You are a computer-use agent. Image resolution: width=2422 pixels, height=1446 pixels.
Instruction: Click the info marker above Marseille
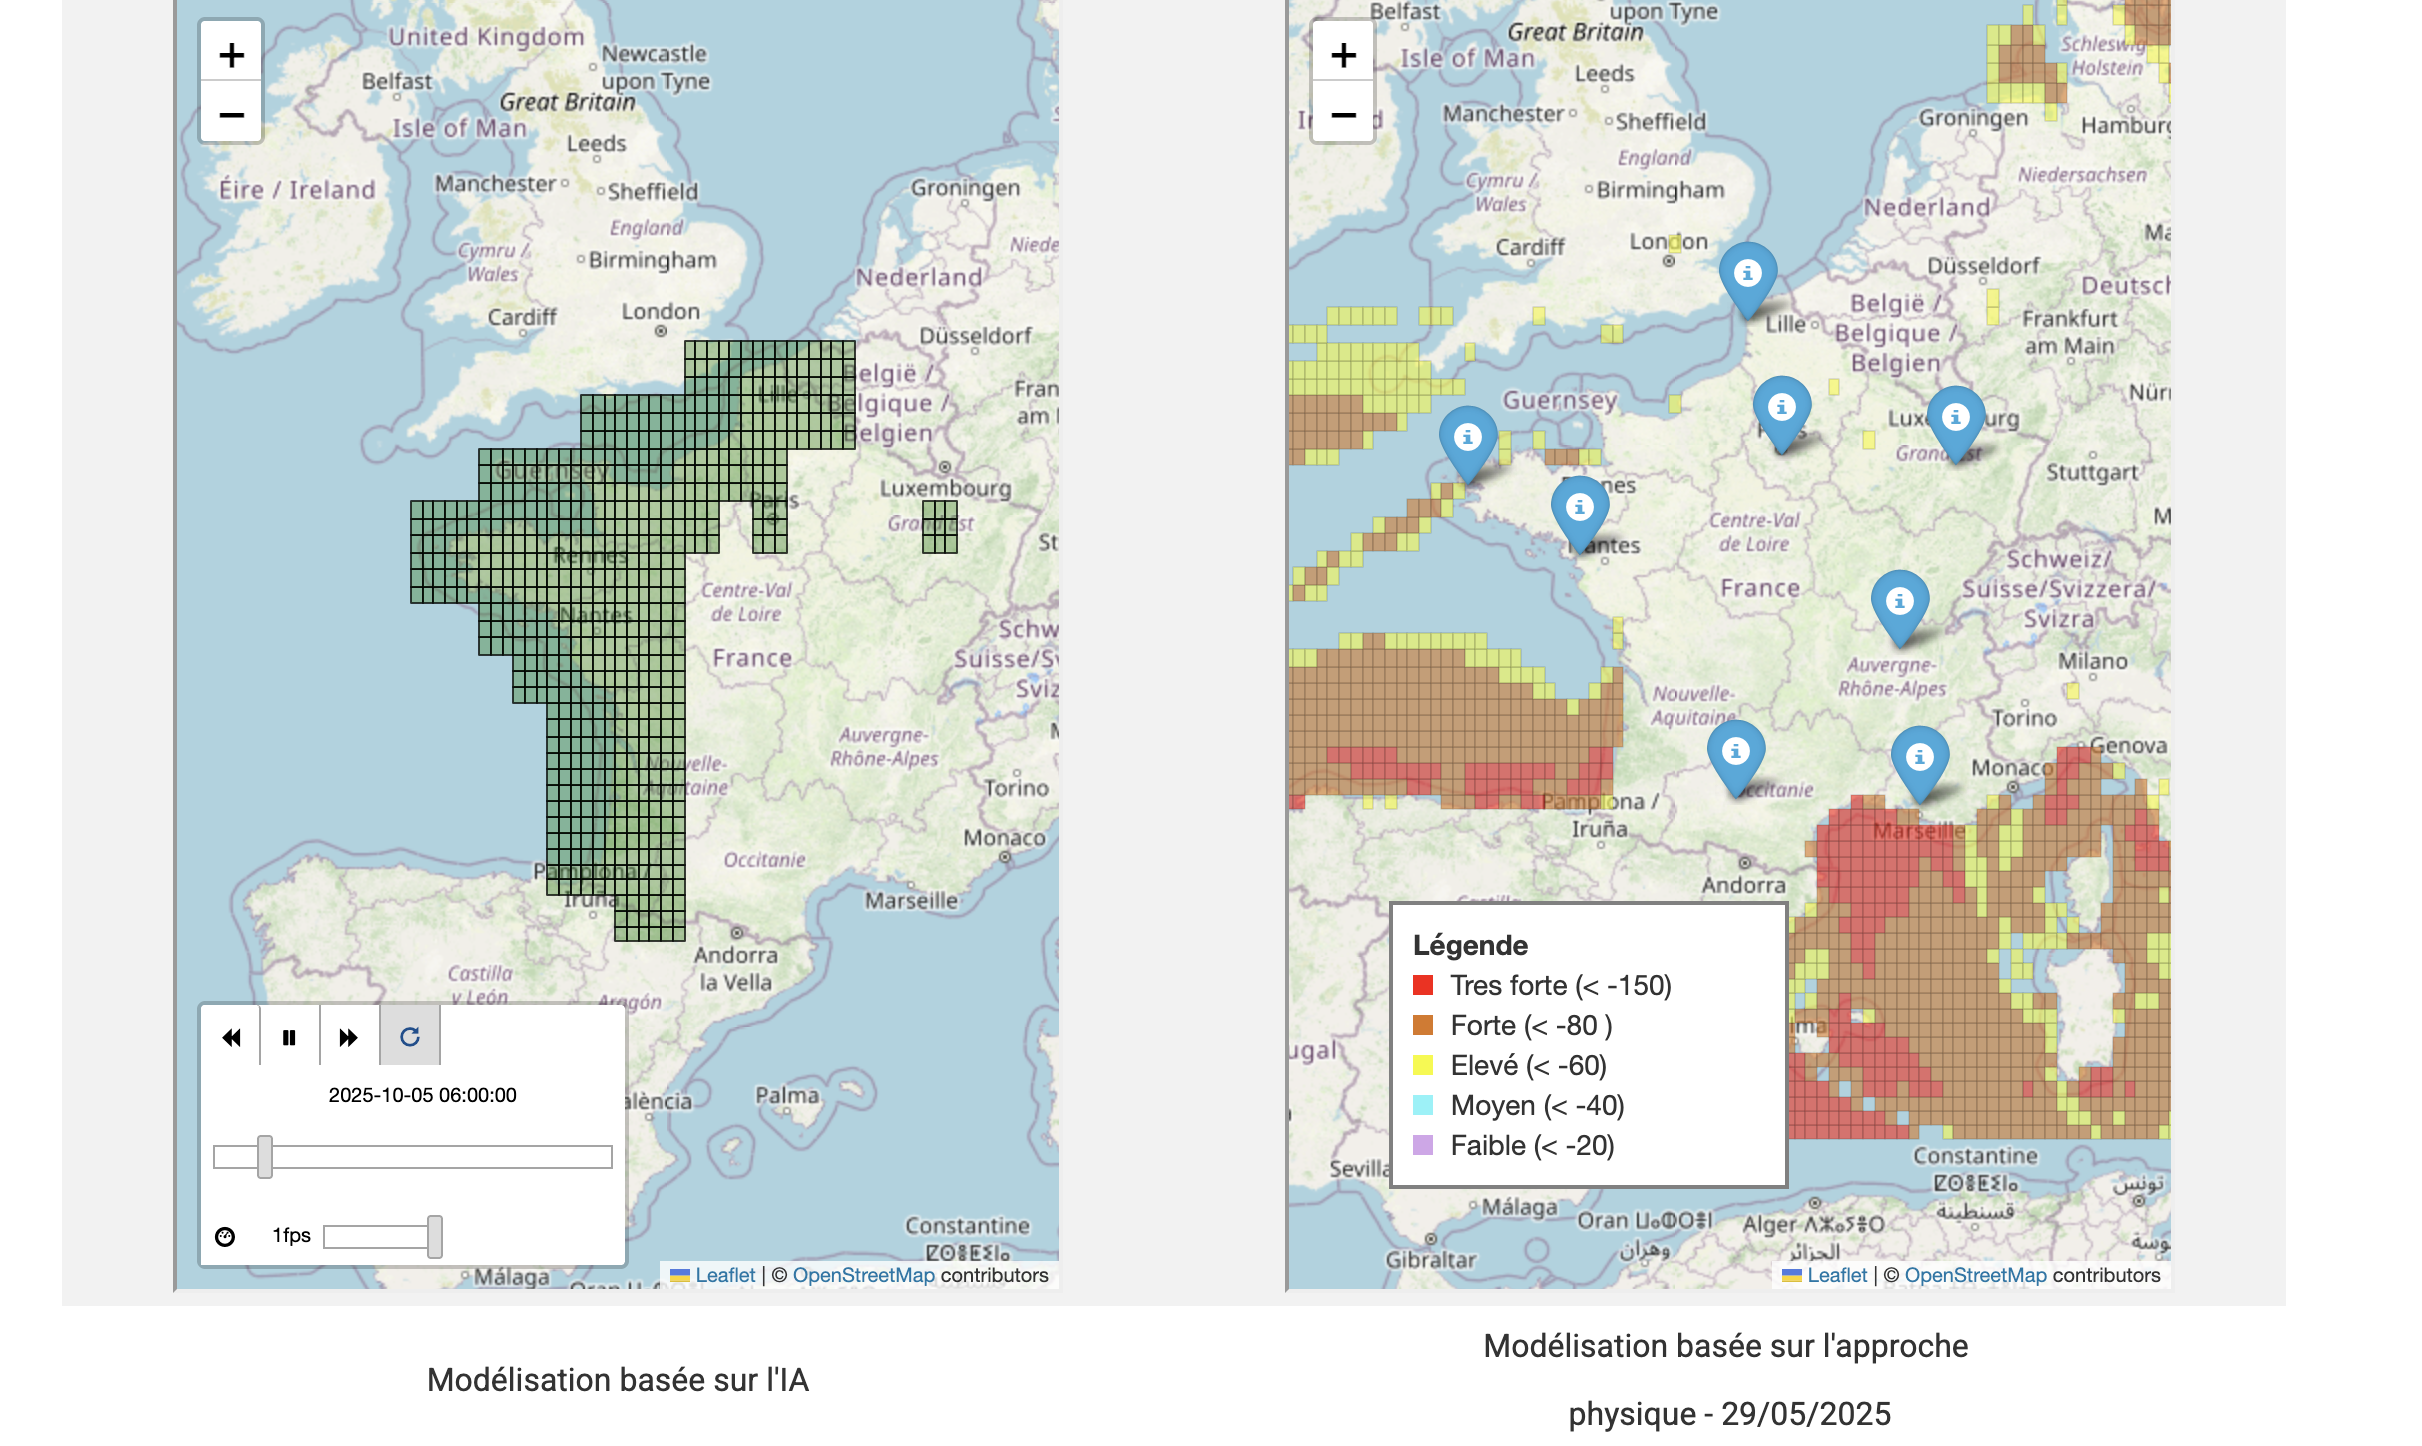coord(1919,758)
